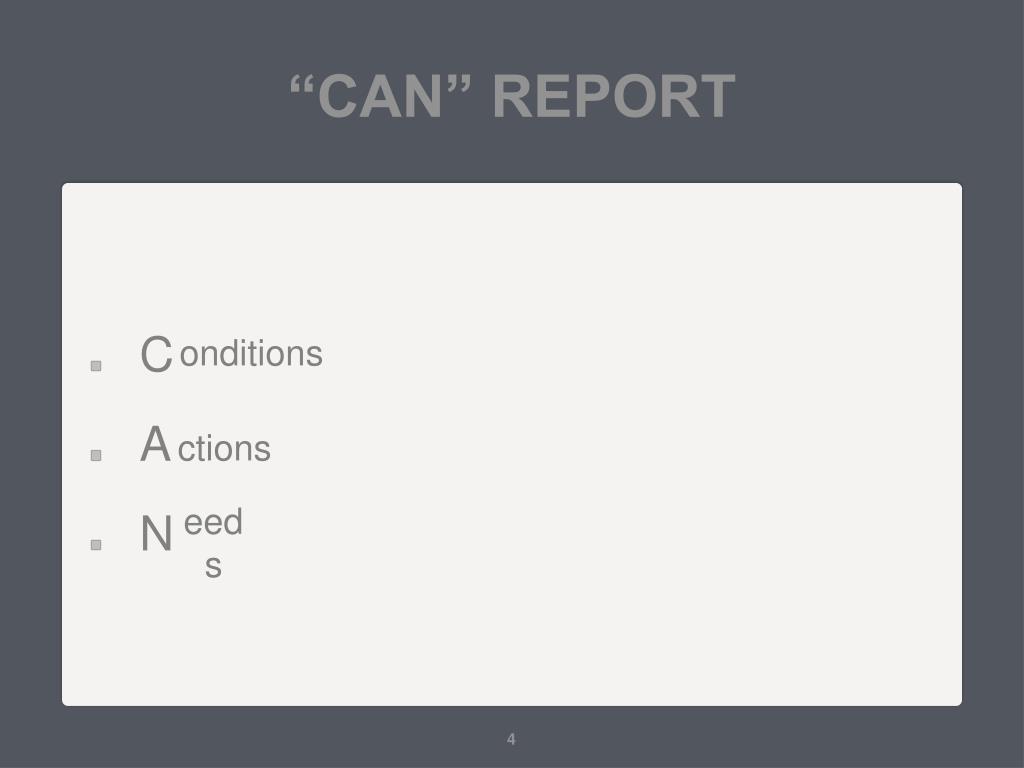Select the word CAN in the title
This screenshot has width=1024, height=768.
[x=380, y=97]
